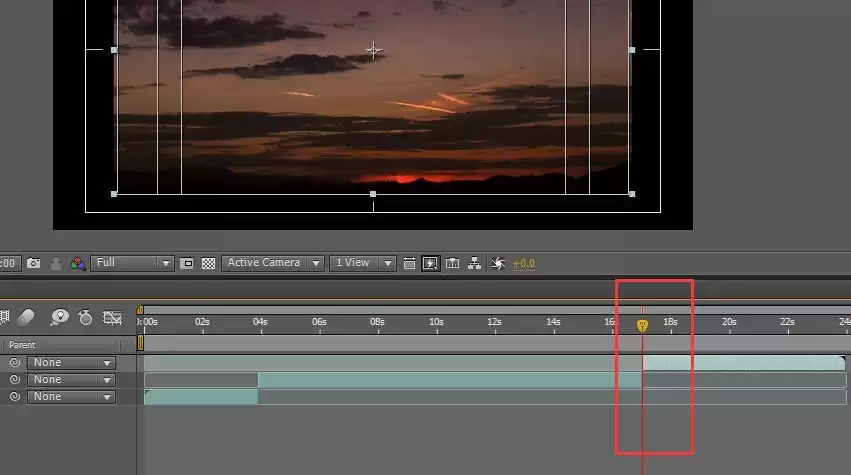Viewport: 851px width, 475px height.
Task: Click the 12s mark on time ruler
Action: [x=494, y=322]
